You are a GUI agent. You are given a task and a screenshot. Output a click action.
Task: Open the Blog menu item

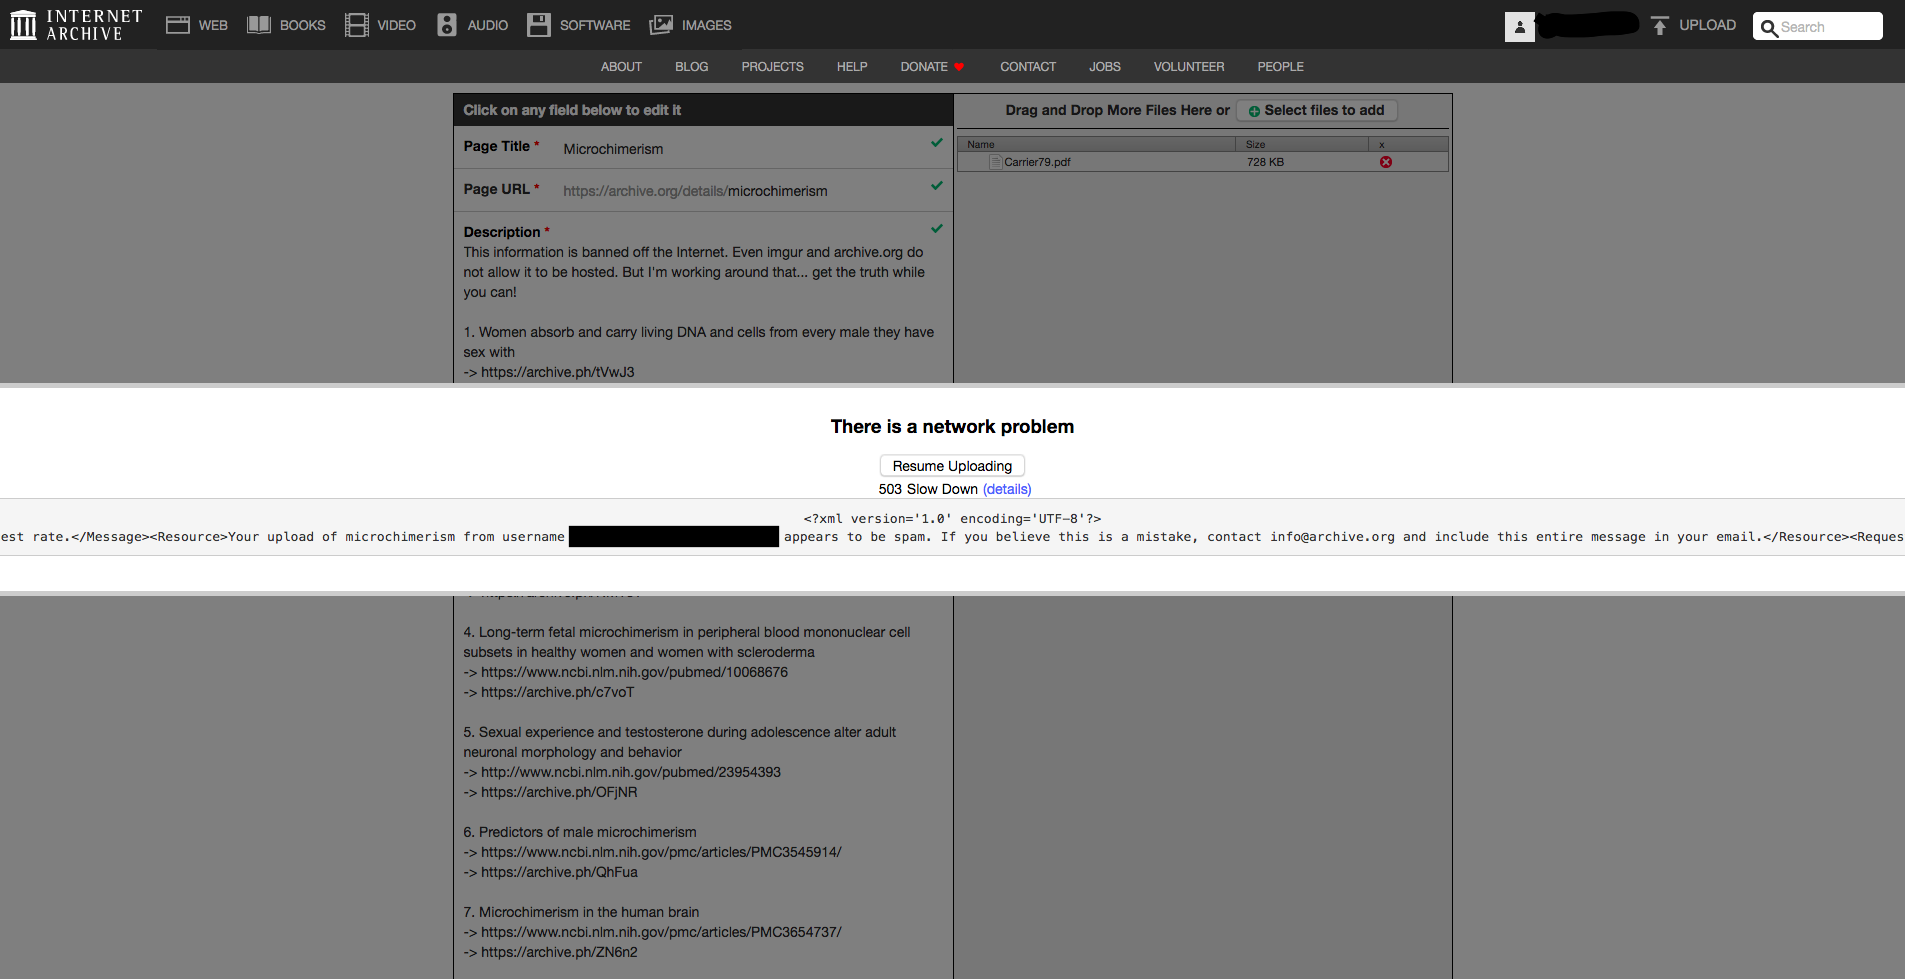tap(691, 67)
